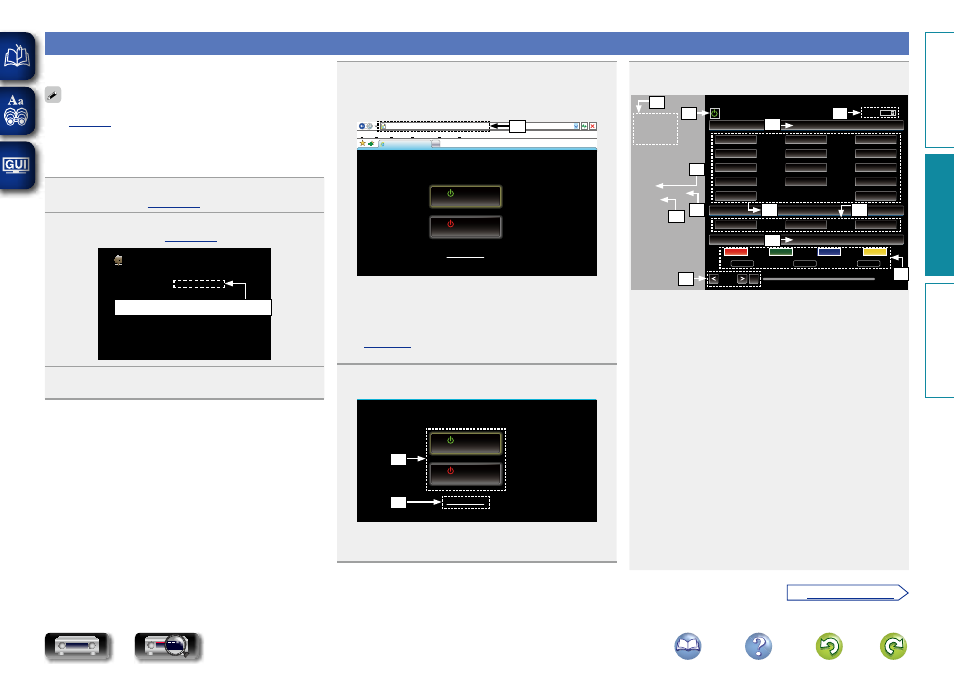Open the address bar history dropdown arrow
This screenshot has width=954, height=674.
[576, 126]
